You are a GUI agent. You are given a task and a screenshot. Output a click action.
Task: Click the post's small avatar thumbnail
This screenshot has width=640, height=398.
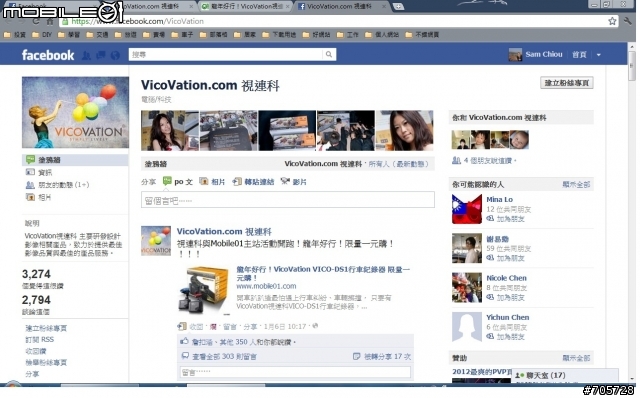[156, 241]
